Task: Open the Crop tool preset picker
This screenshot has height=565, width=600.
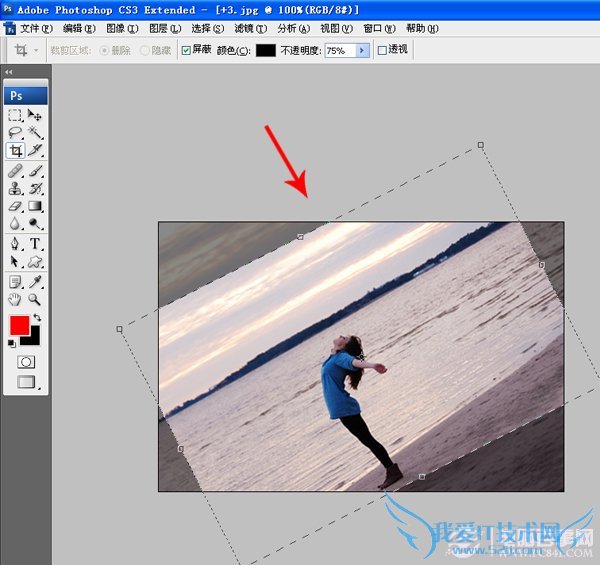Action: click(x=36, y=50)
